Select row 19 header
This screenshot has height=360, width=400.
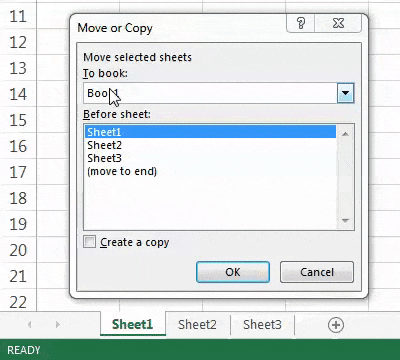pyautogui.click(x=18, y=224)
